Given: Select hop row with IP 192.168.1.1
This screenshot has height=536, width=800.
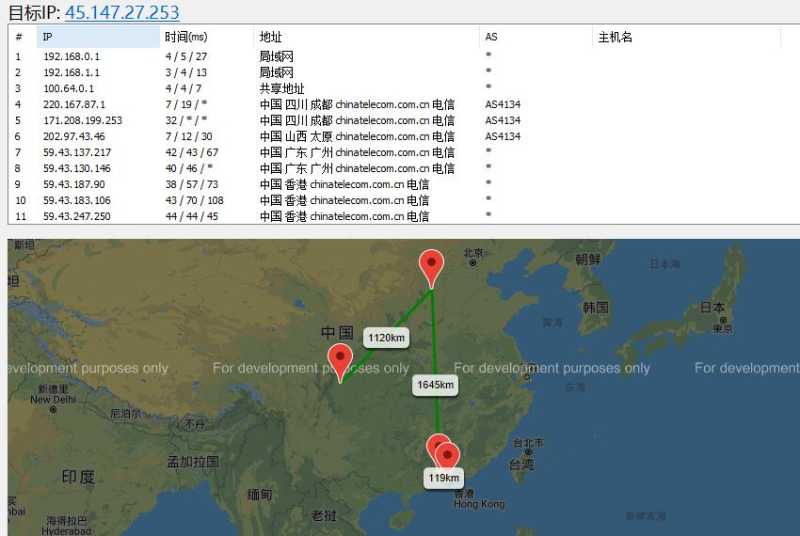Looking at the screenshot, I should click(x=403, y=72).
